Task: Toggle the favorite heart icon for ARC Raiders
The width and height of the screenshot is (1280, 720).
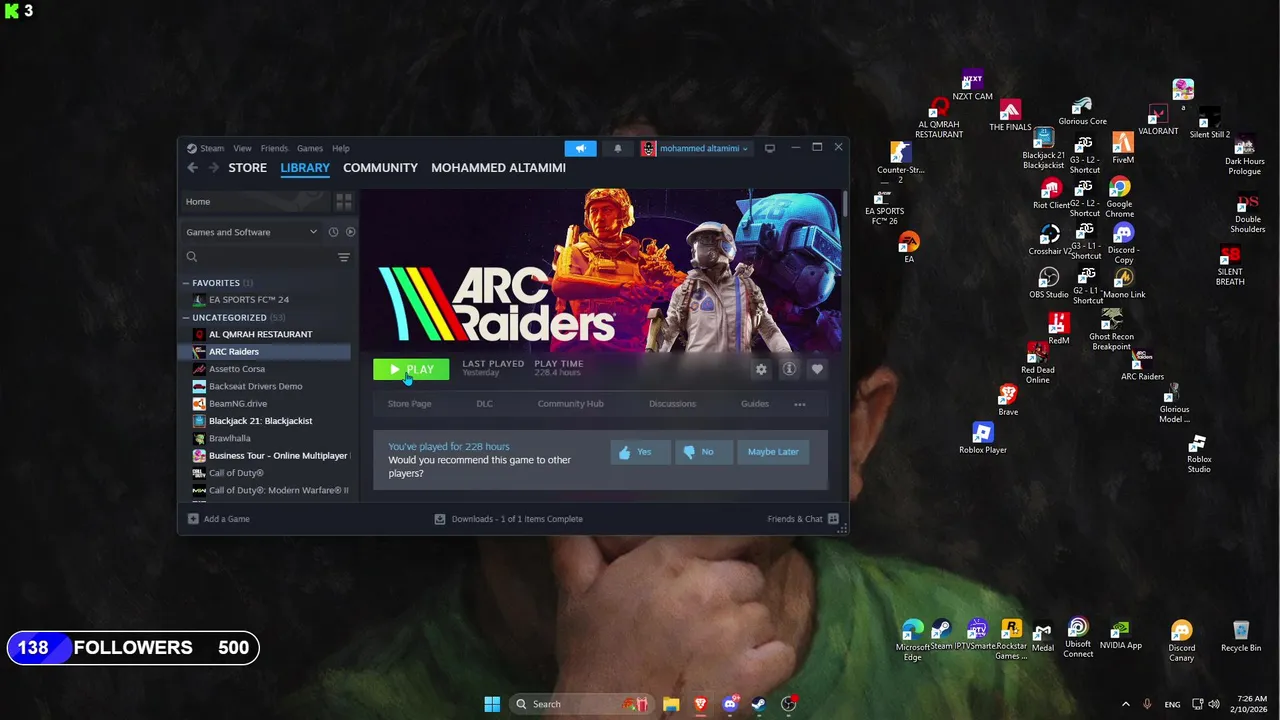Action: [817, 370]
